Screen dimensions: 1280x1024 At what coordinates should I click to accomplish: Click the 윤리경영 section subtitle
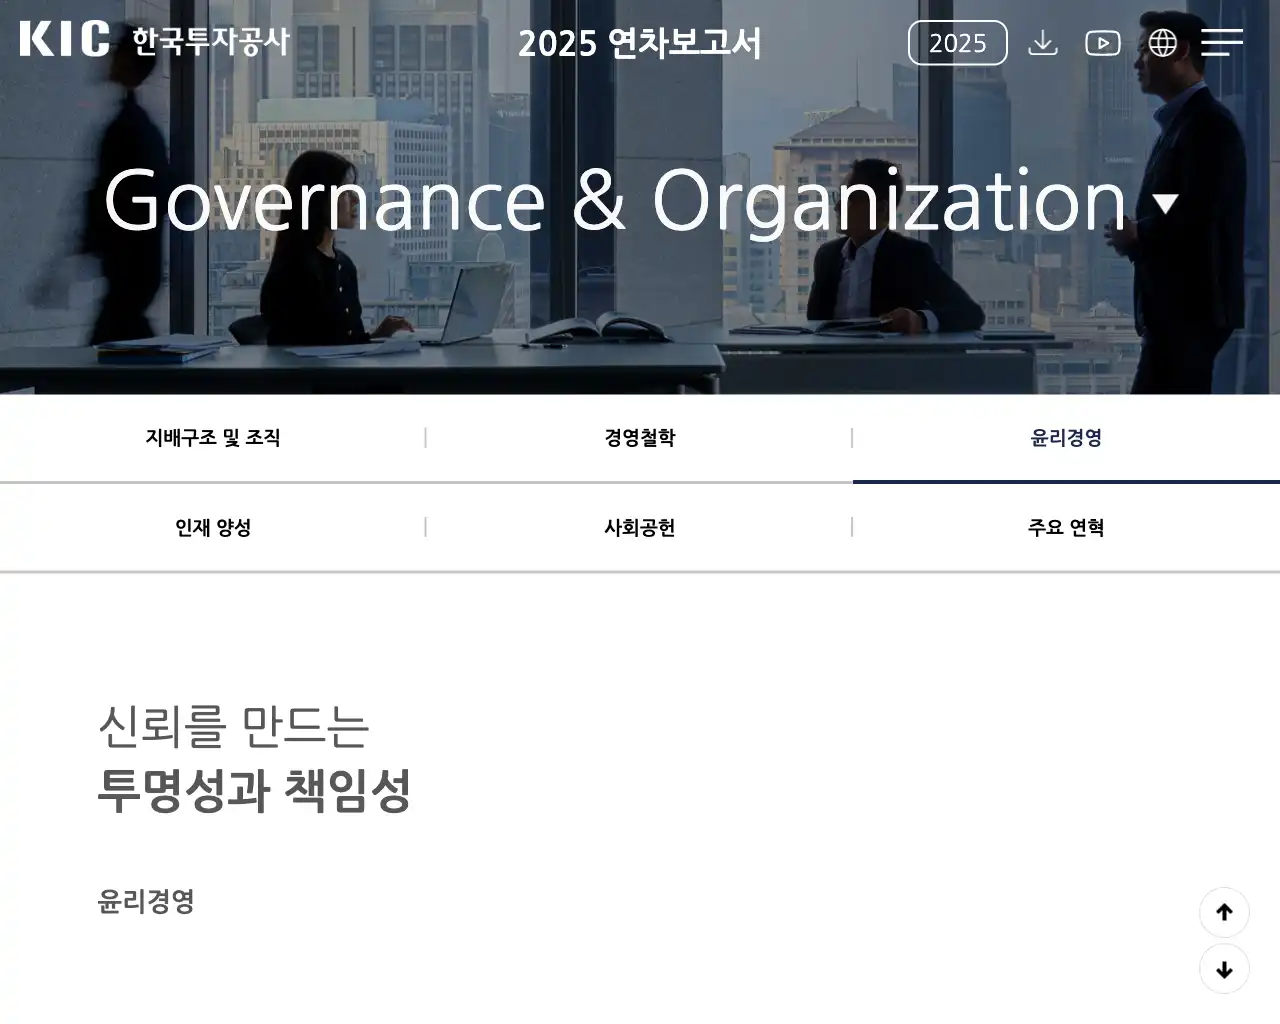pos(146,901)
